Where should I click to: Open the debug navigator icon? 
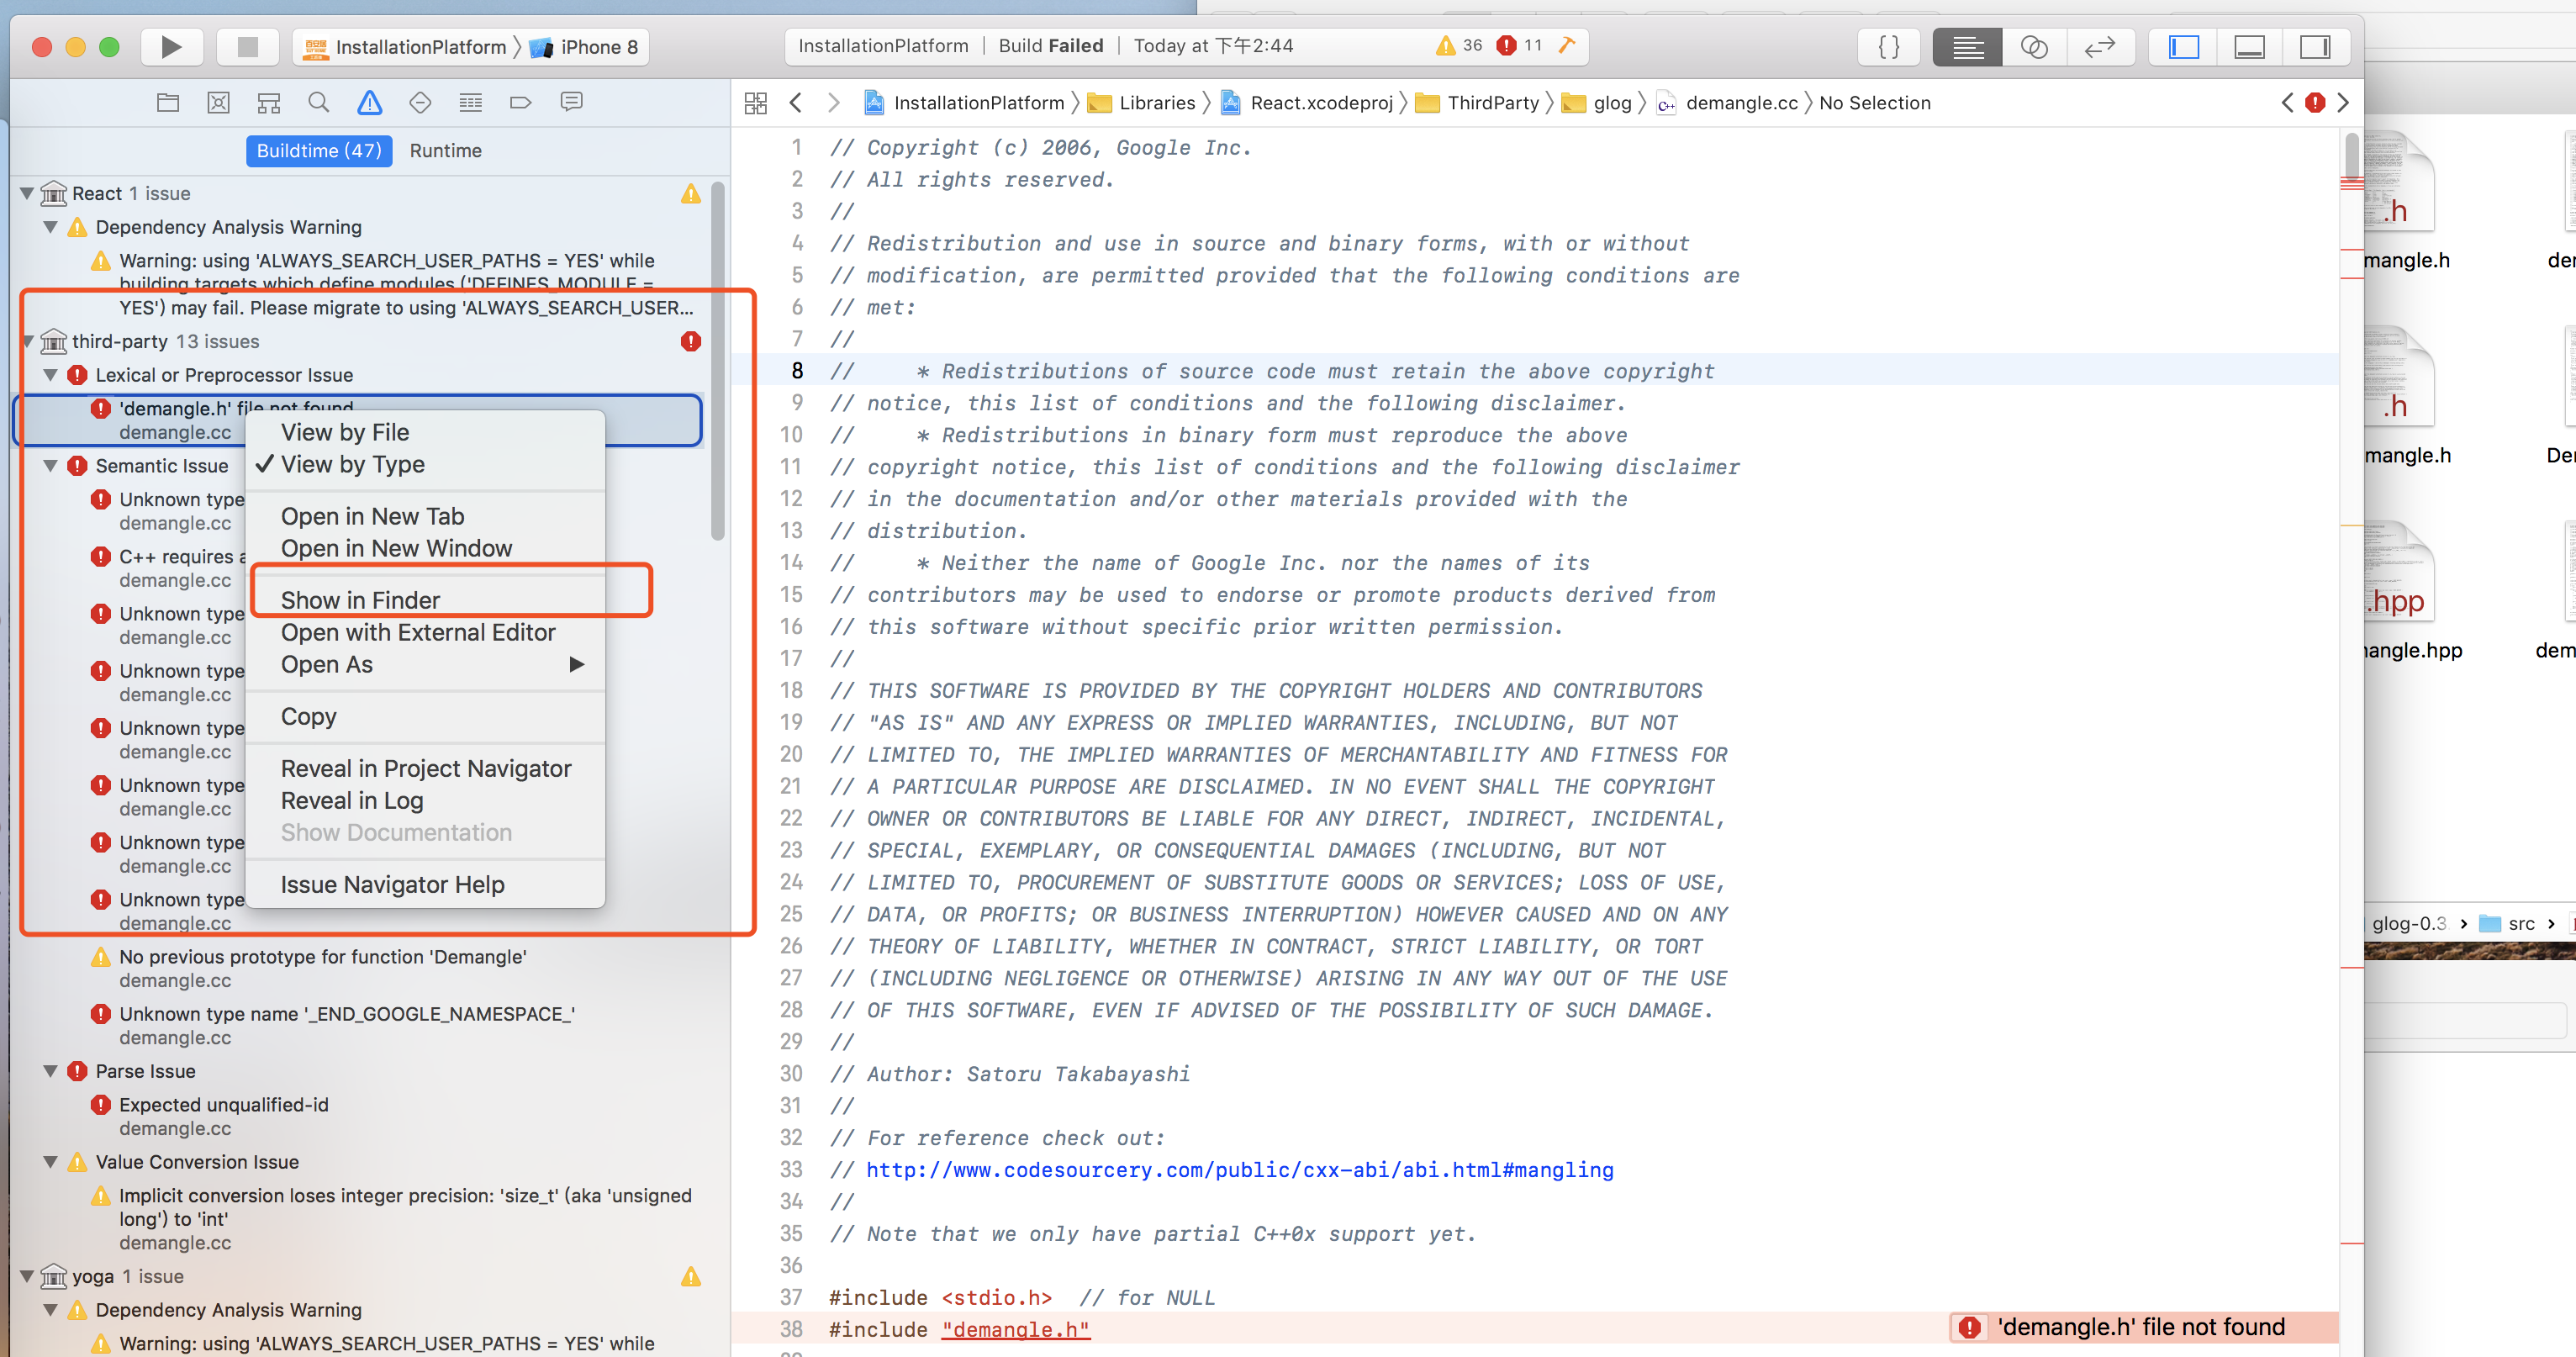(x=470, y=102)
